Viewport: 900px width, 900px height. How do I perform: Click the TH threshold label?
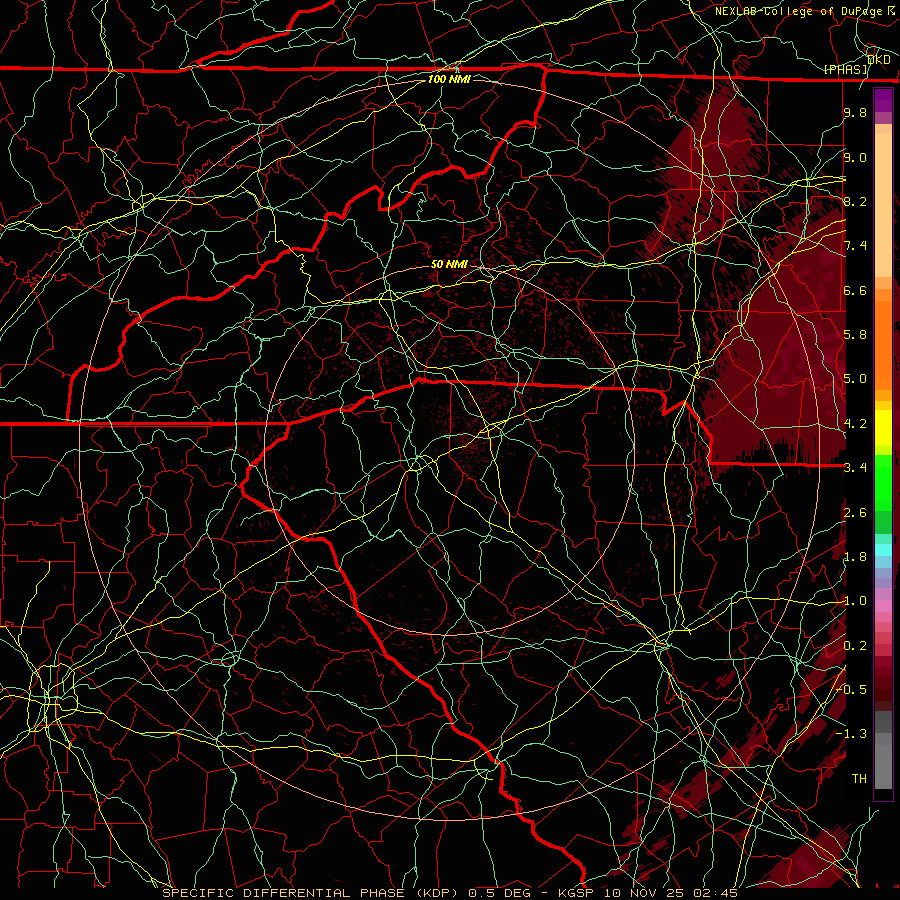click(x=859, y=778)
